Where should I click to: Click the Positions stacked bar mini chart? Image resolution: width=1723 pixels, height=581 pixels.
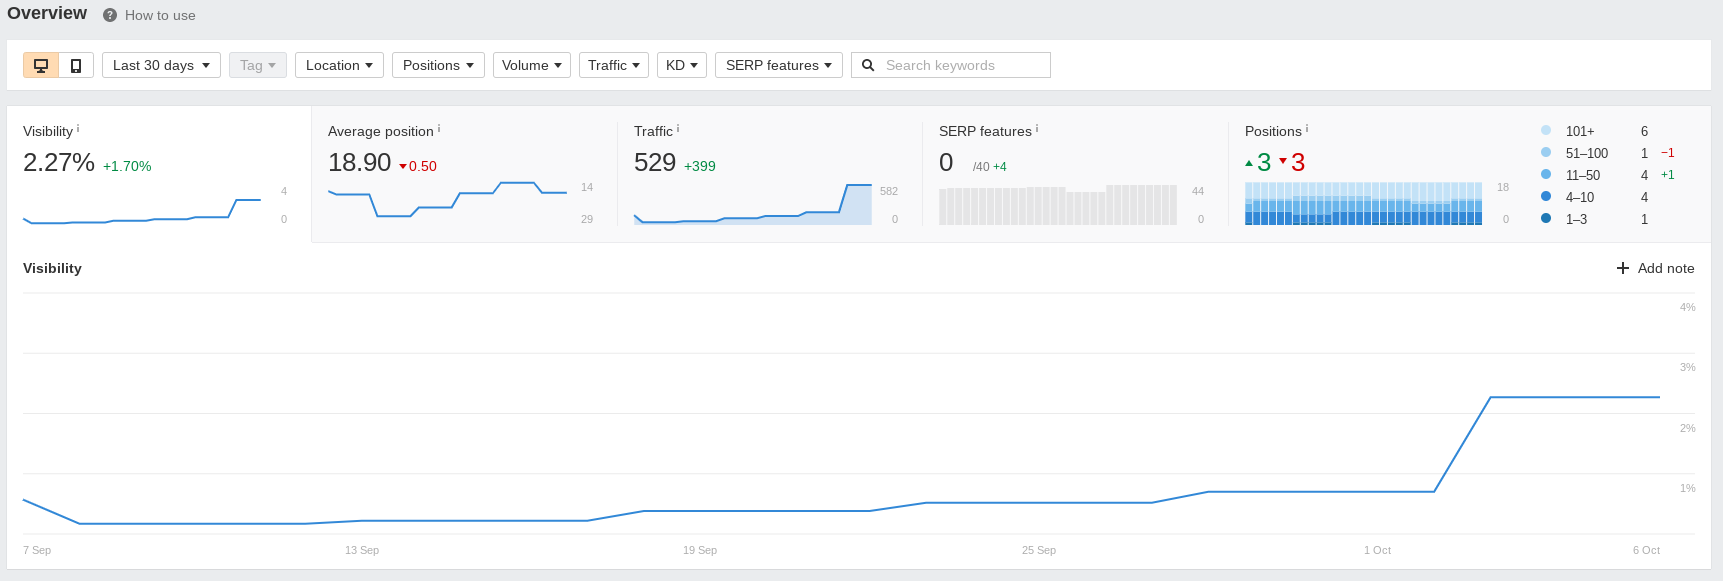point(1363,203)
